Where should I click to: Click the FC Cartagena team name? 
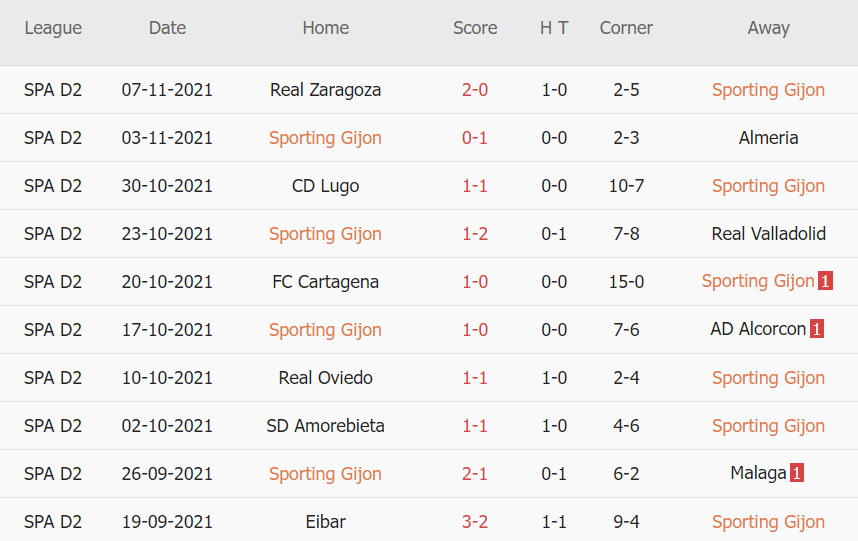(325, 282)
